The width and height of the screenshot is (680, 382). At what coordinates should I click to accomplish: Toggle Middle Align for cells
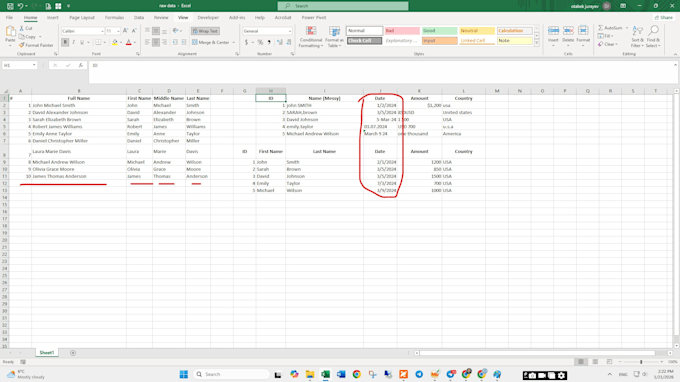[x=156, y=31]
